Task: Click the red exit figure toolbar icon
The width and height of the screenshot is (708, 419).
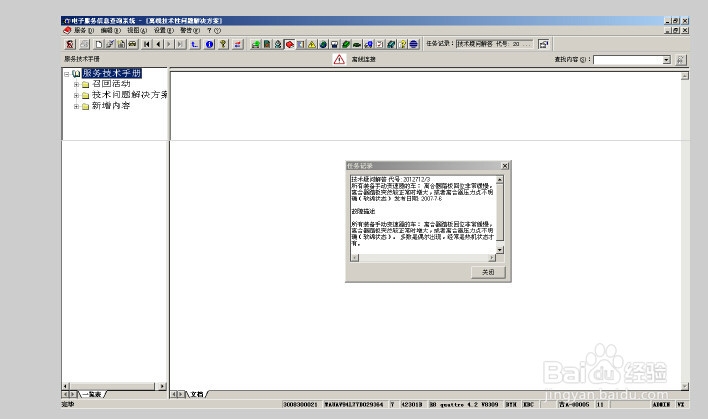Action: [70, 44]
